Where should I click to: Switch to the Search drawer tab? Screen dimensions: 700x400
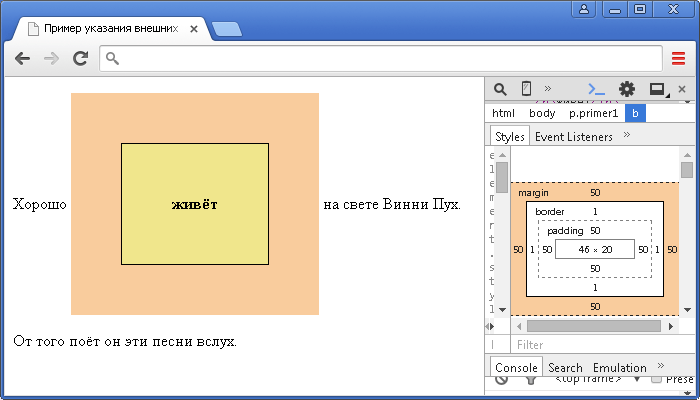pos(565,367)
